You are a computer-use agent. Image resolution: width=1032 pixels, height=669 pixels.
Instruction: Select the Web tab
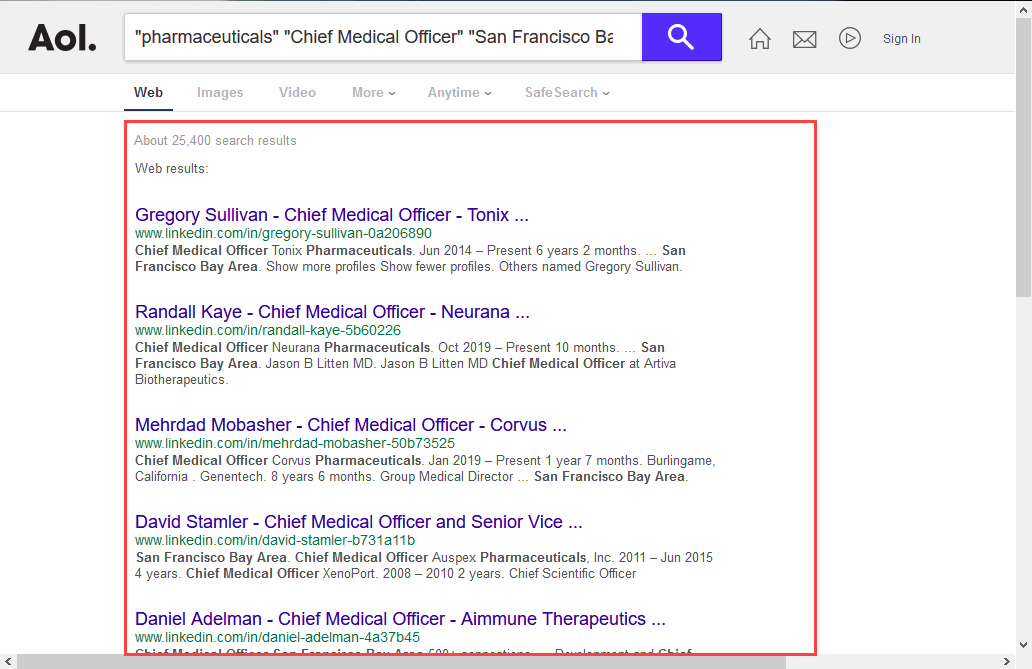pyautogui.click(x=148, y=92)
